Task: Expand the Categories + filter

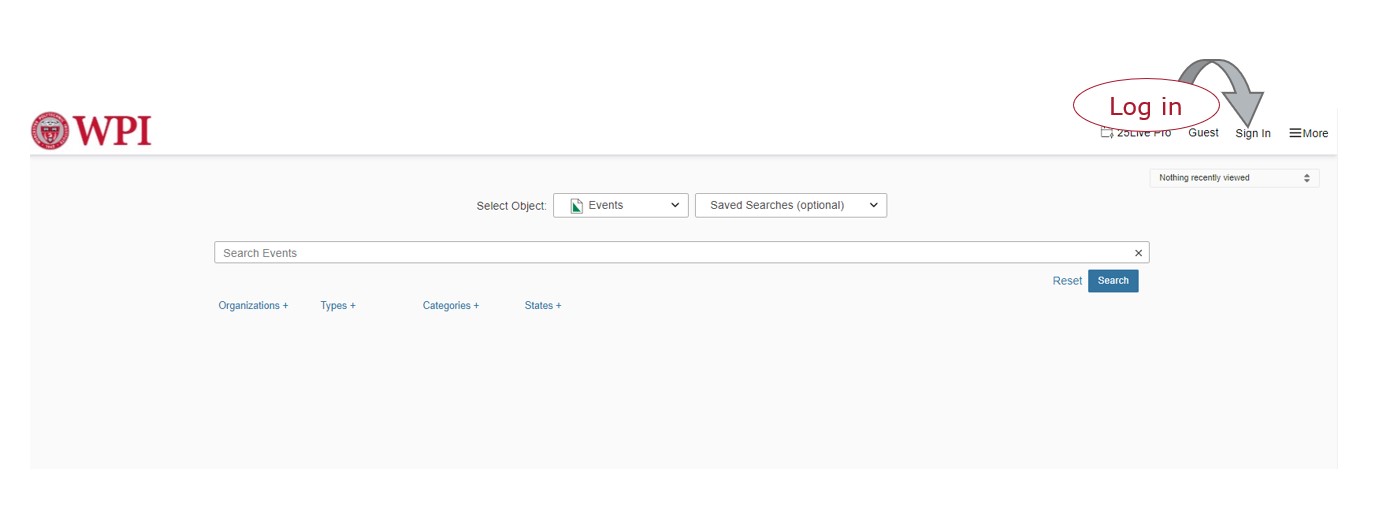Action: pyautogui.click(x=450, y=305)
